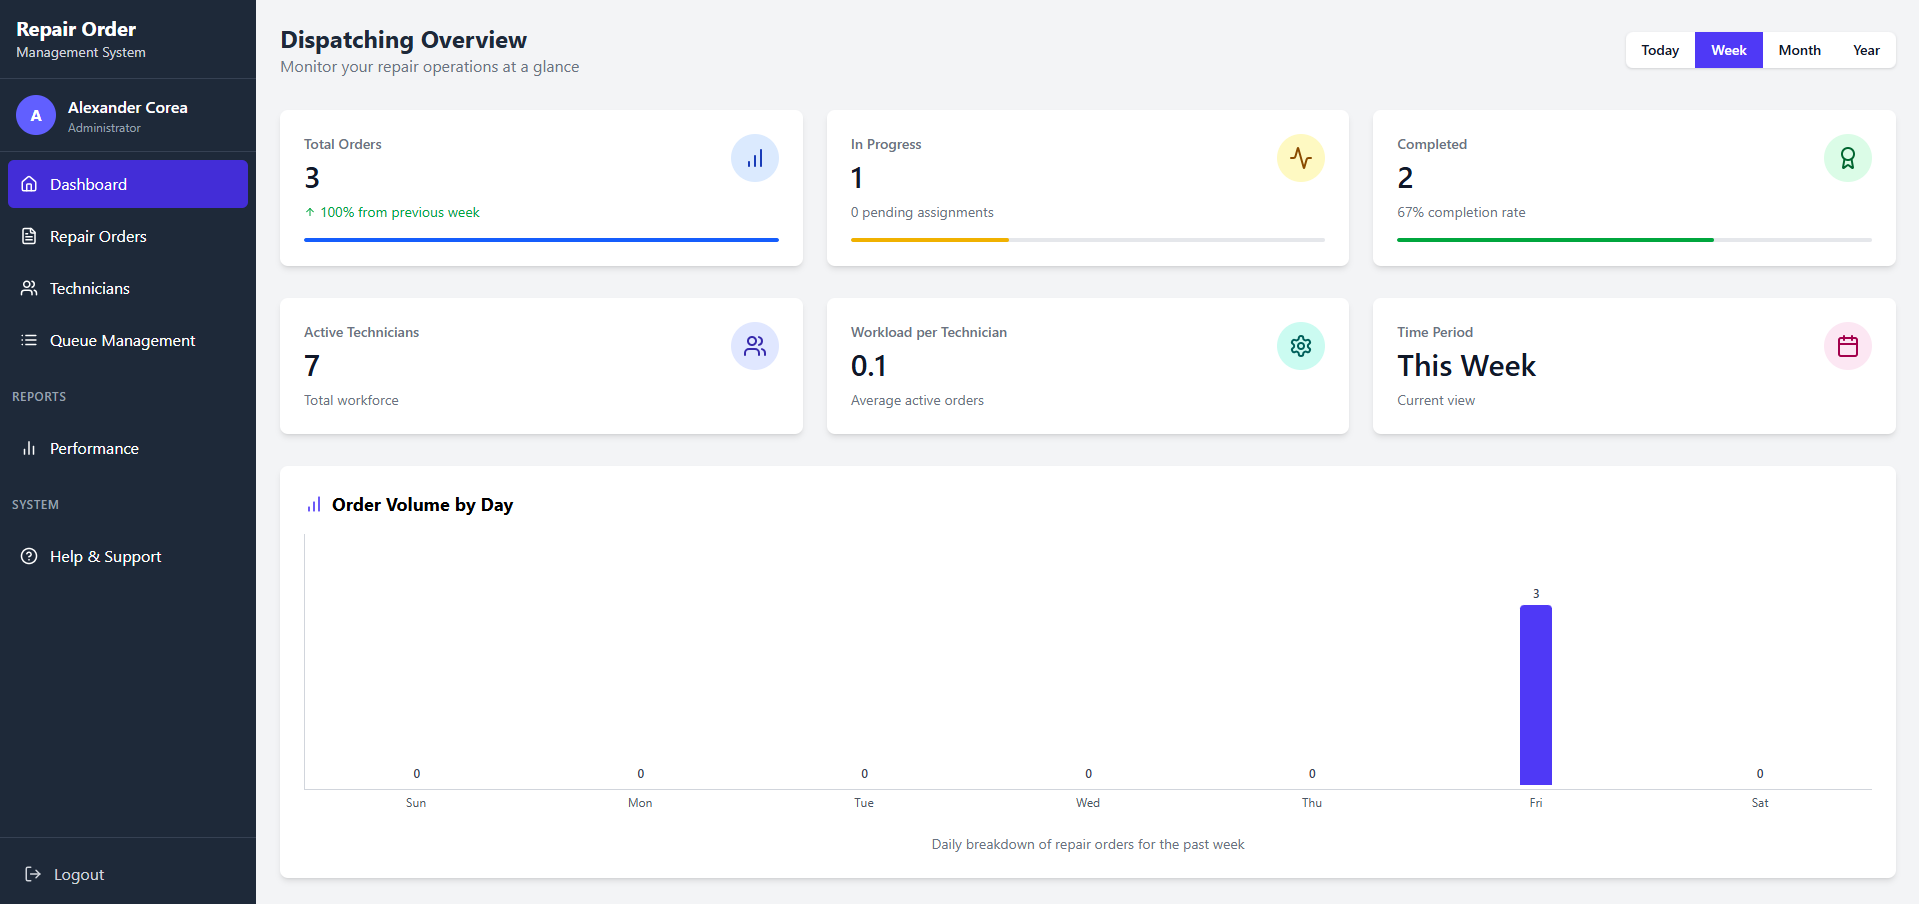Viewport: 1919px width, 904px height.
Task: Click the 'Dispatching Overview' page title
Action: pyautogui.click(x=403, y=40)
